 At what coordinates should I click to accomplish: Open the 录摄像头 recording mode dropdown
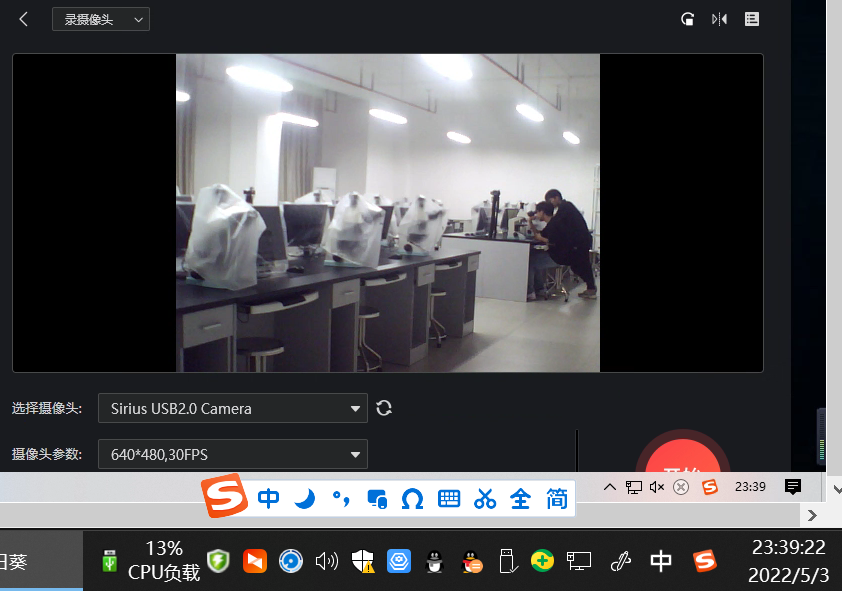pos(101,19)
